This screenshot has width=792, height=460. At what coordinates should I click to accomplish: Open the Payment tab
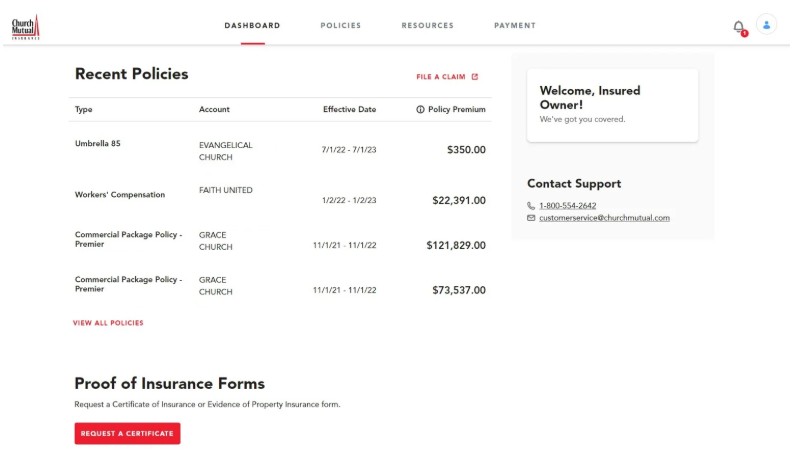(x=515, y=26)
